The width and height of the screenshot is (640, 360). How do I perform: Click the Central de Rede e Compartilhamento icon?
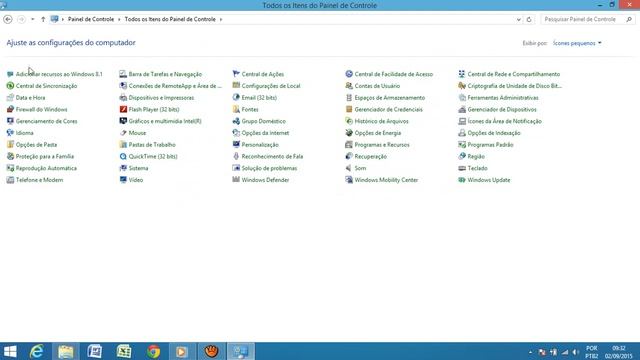click(462, 74)
